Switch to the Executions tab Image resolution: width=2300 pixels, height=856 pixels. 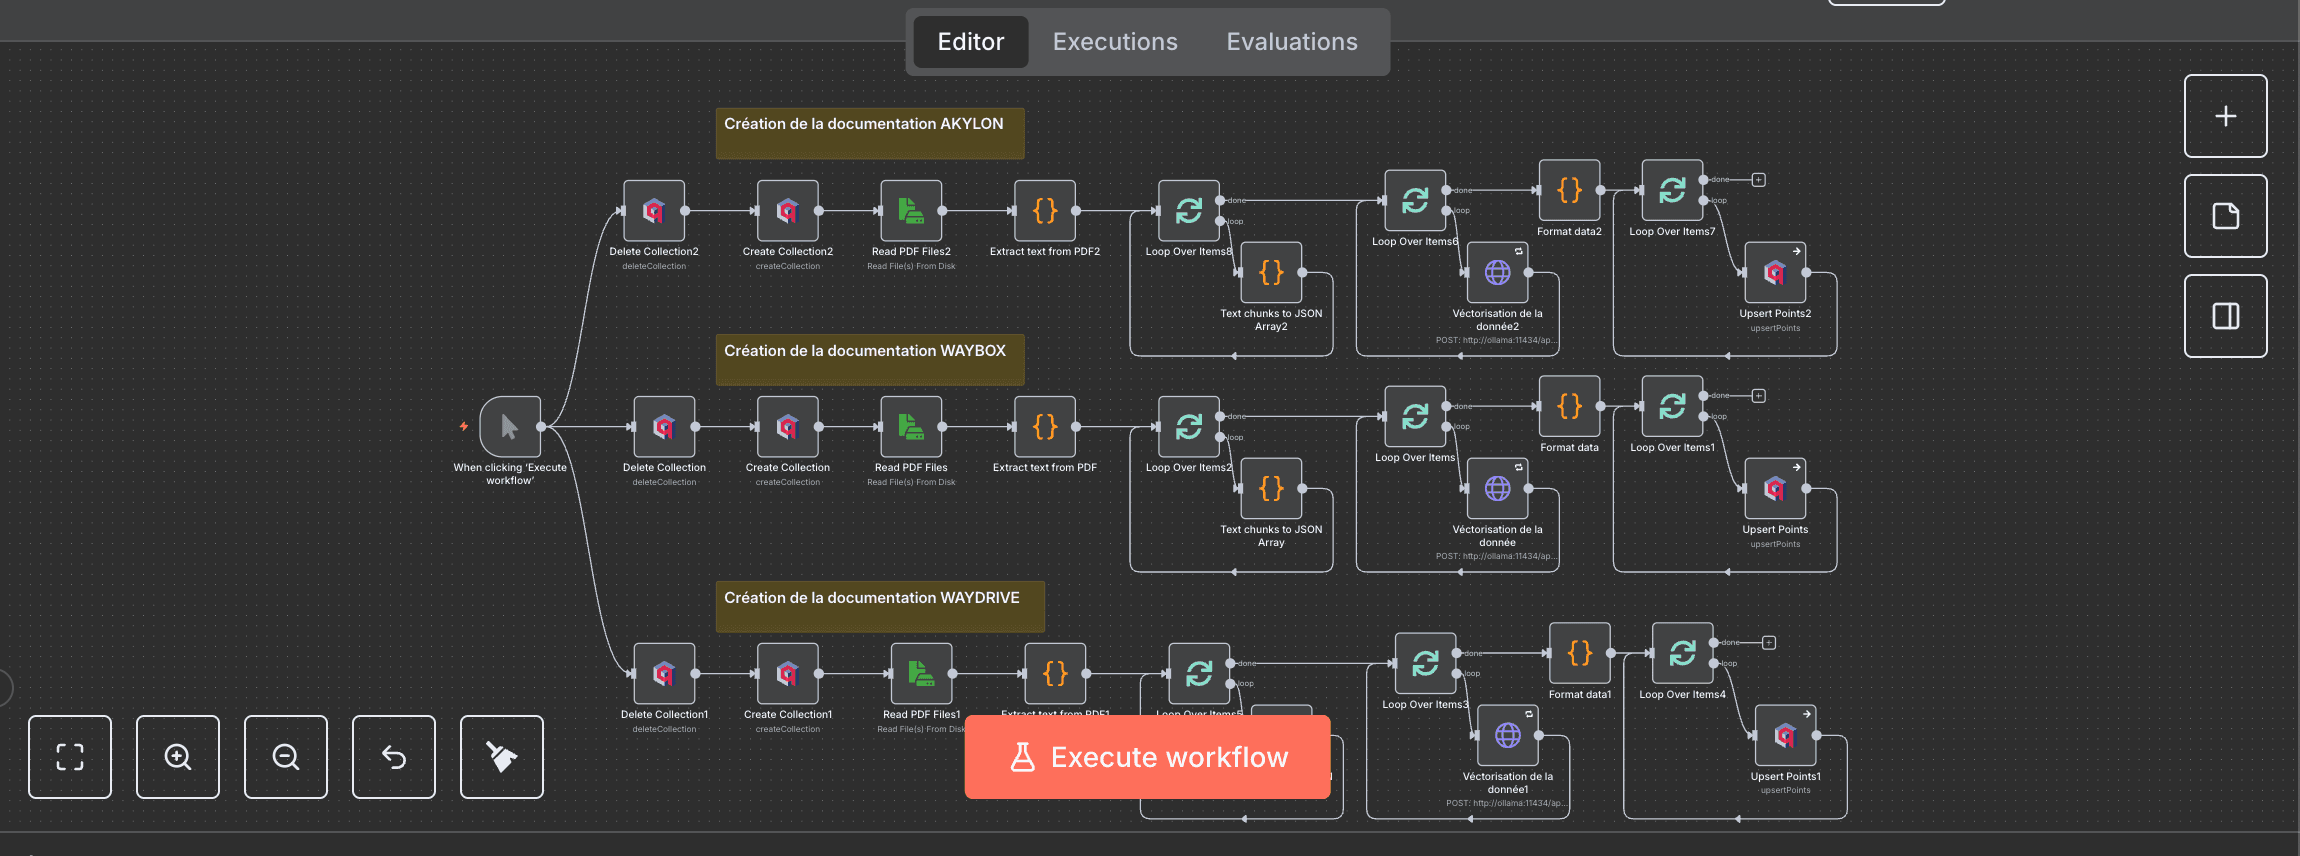coord(1115,42)
